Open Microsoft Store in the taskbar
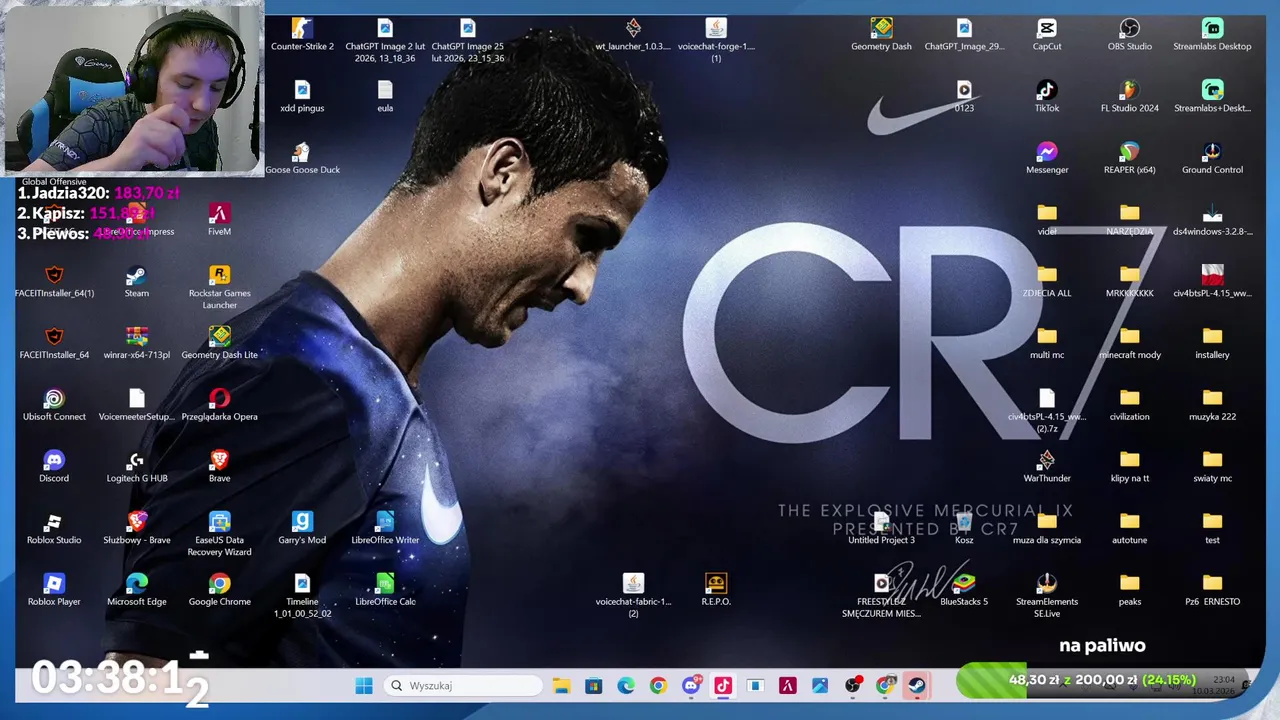 [x=594, y=685]
